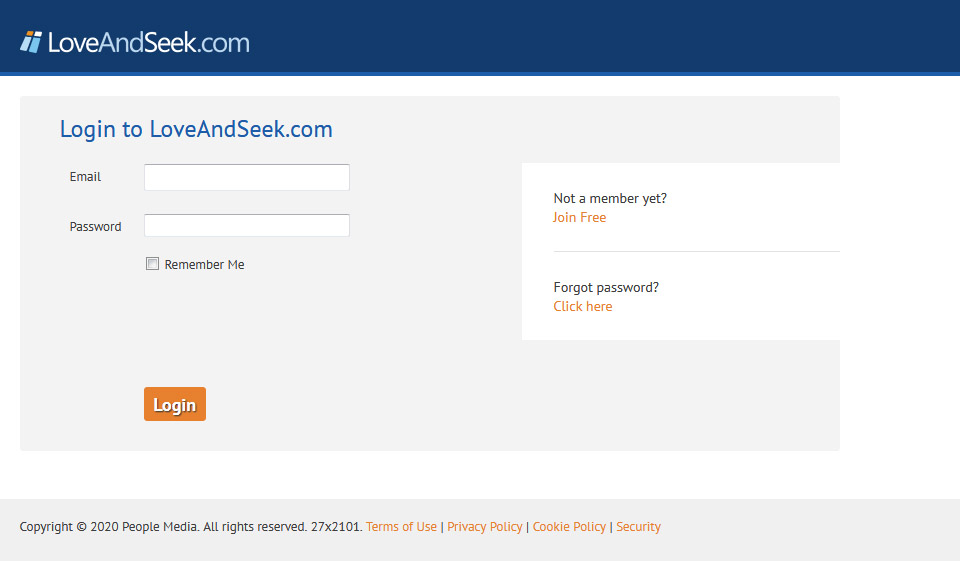
Task: Click the 'Forgot password?' text
Action: [x=606, y=287]
